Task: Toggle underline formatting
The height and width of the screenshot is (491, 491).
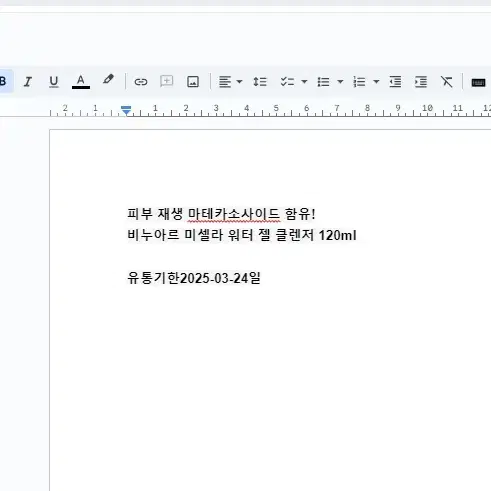Action: tap(54, 82)
